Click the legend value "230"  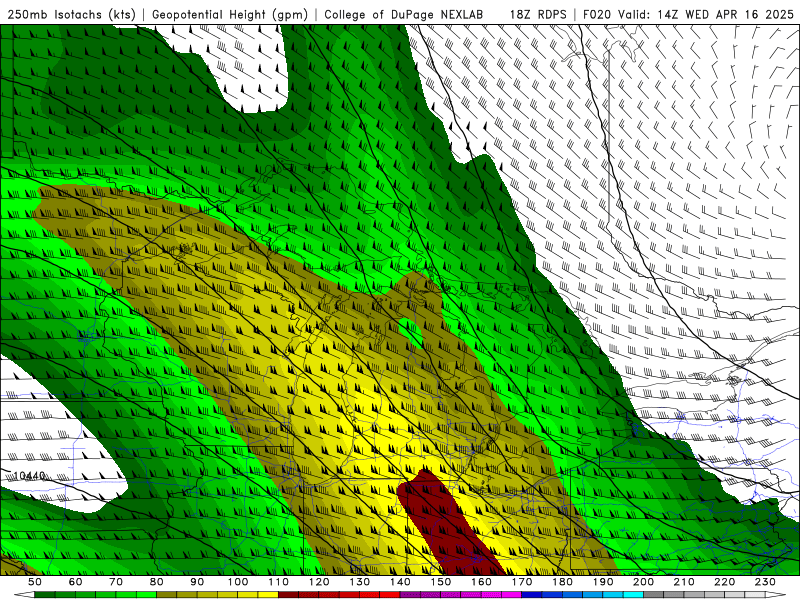[x=765, y=582]
